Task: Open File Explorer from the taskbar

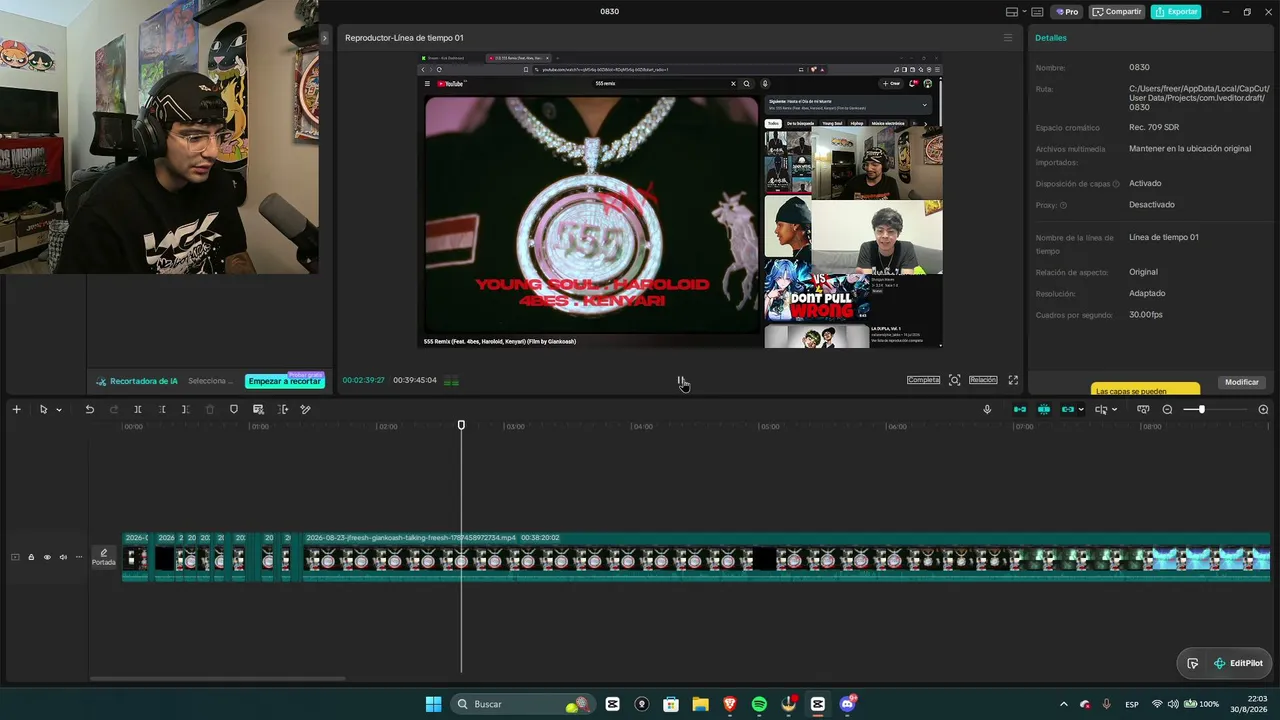Action: [700, 704]
